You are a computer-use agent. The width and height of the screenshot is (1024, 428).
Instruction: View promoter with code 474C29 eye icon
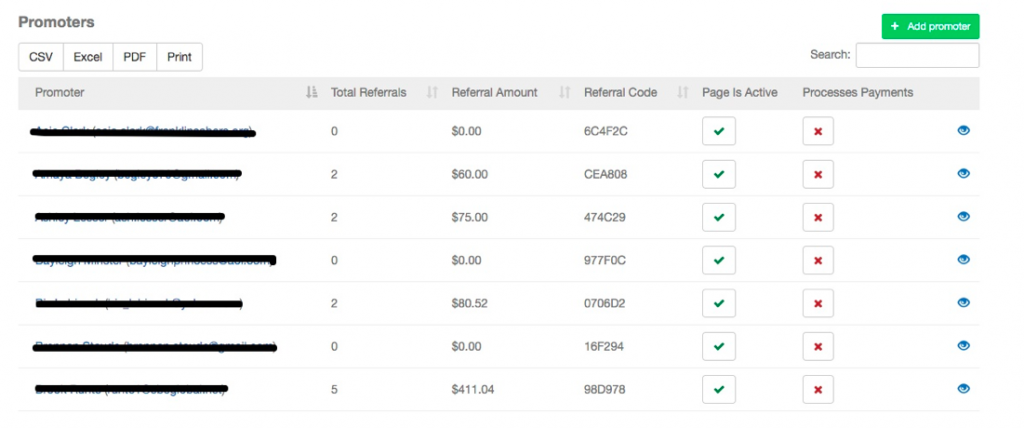pyautogui.click(x=963, y=217)
